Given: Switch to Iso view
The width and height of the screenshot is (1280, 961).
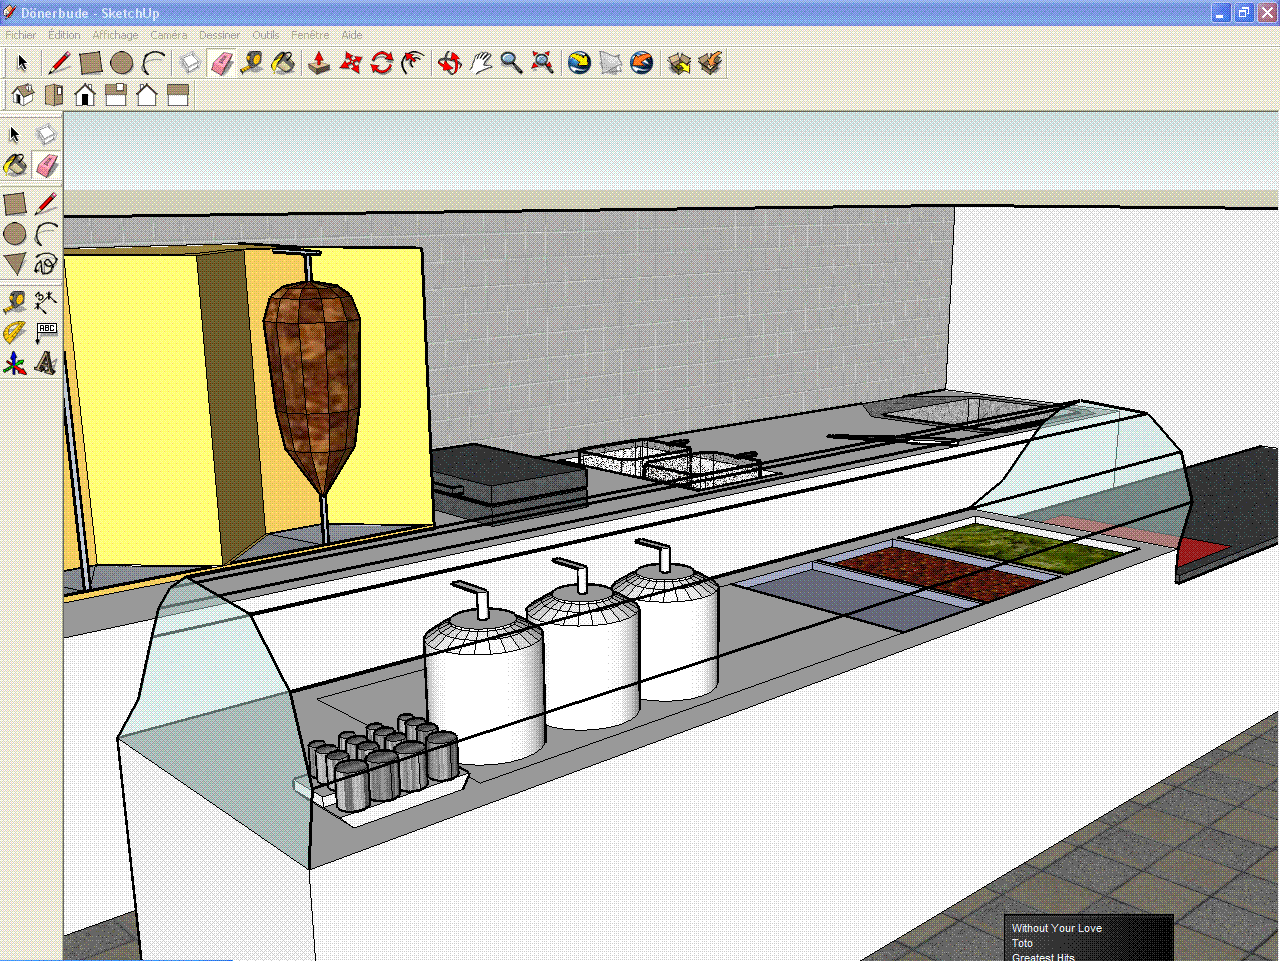Looking at the screenshot, I should (x=22, y=95).
